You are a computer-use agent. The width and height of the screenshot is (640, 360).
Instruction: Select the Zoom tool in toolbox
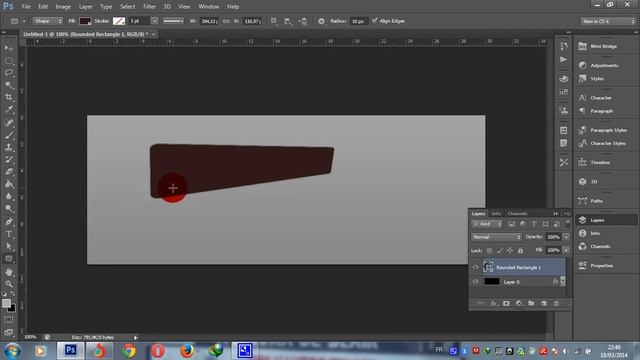(x=9, y=284)
